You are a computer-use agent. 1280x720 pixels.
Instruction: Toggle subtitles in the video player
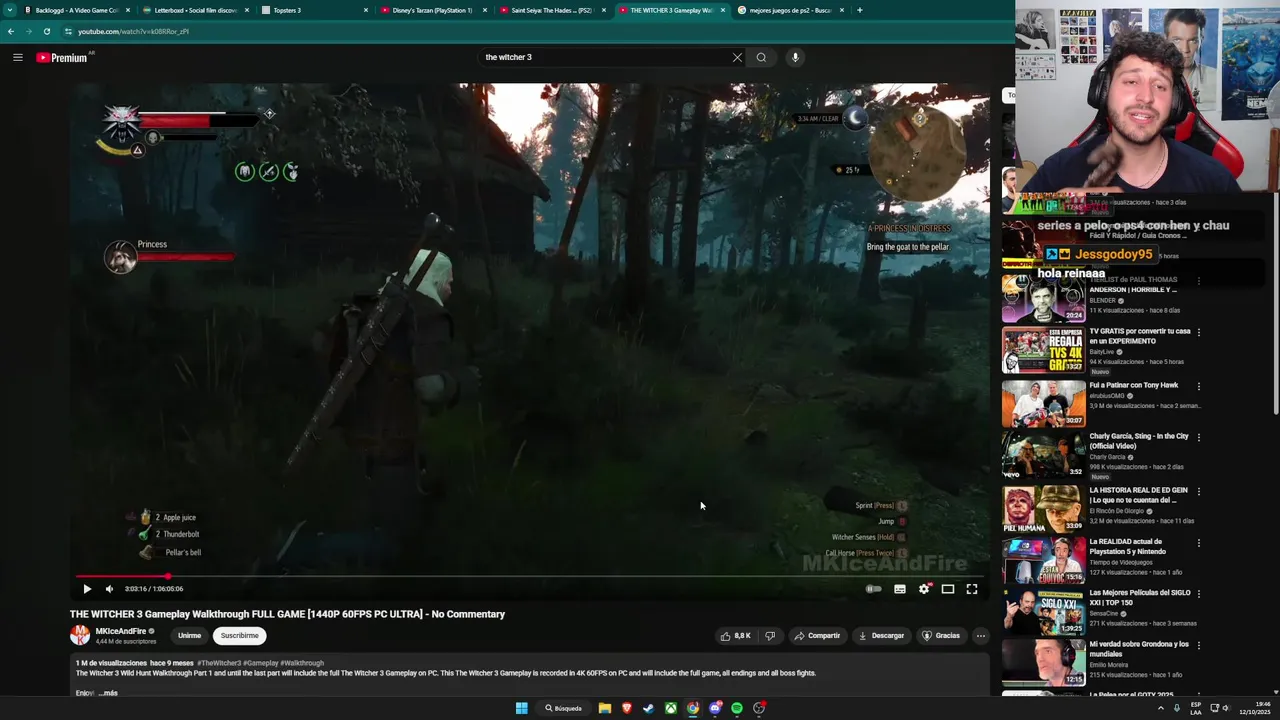tap(900, 589)
